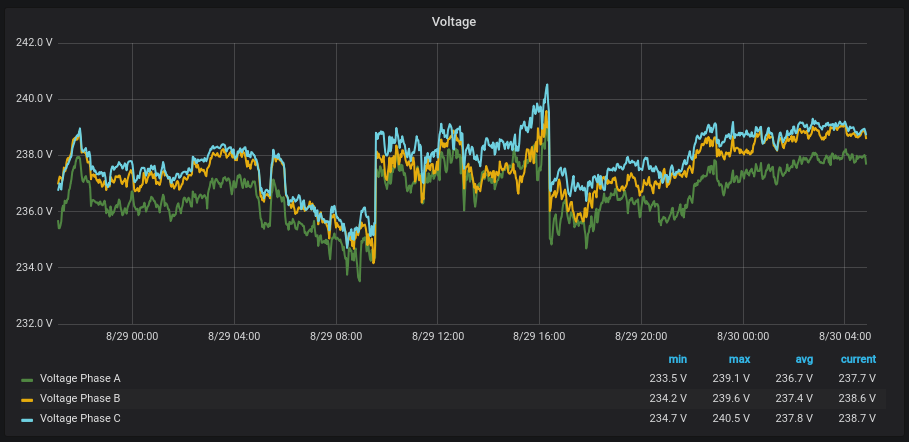Click the 240.0 V y-axis label

[35, 99]
